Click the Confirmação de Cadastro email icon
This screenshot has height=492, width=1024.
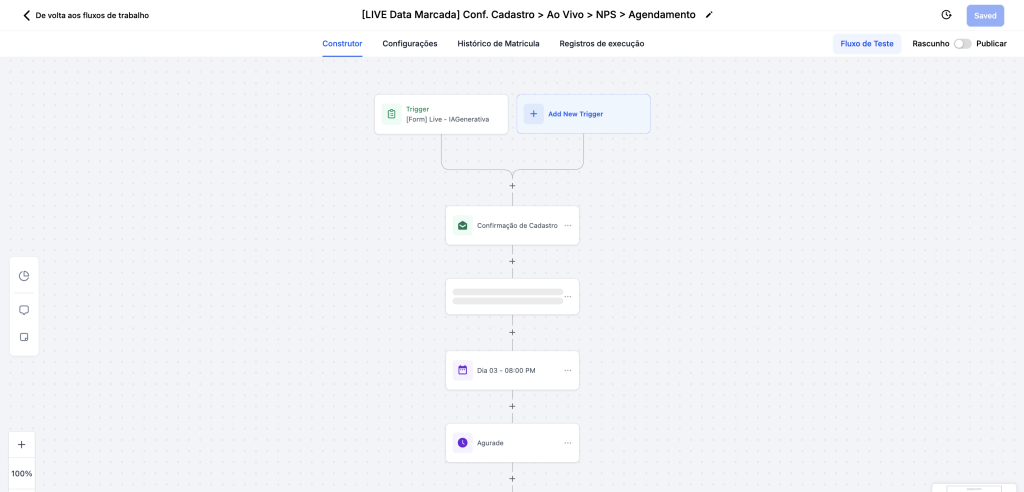[x=462, y=226]
